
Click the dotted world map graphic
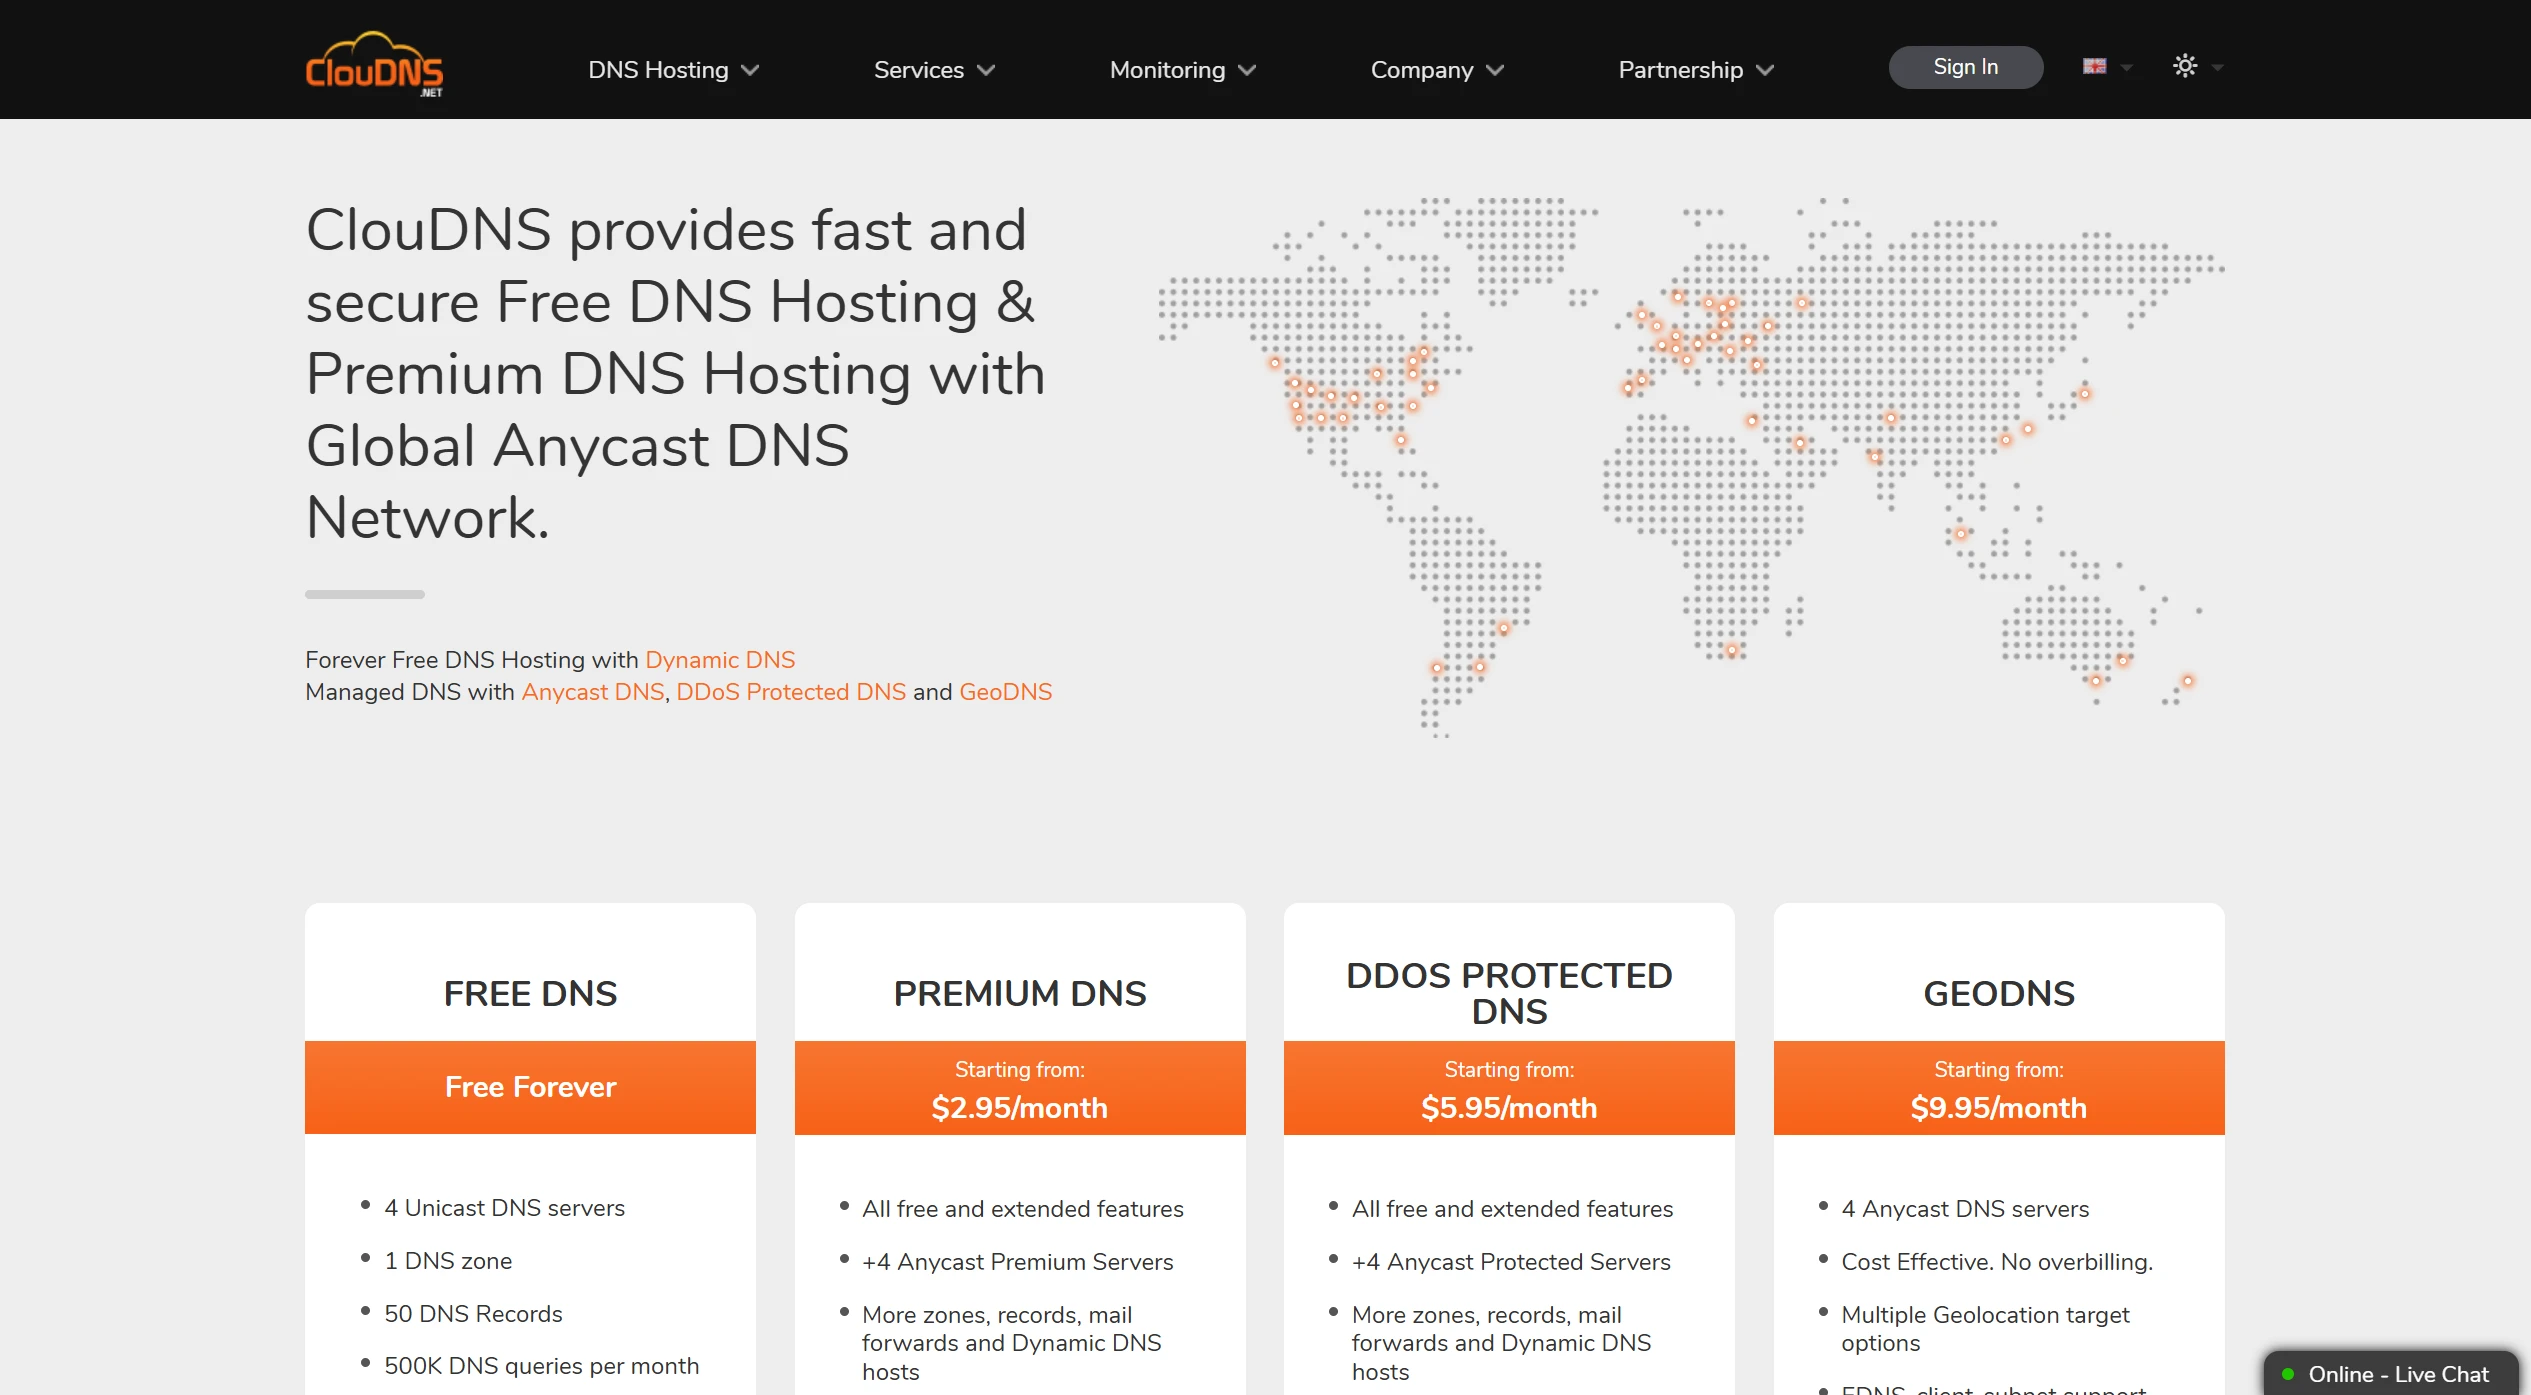1691,467
